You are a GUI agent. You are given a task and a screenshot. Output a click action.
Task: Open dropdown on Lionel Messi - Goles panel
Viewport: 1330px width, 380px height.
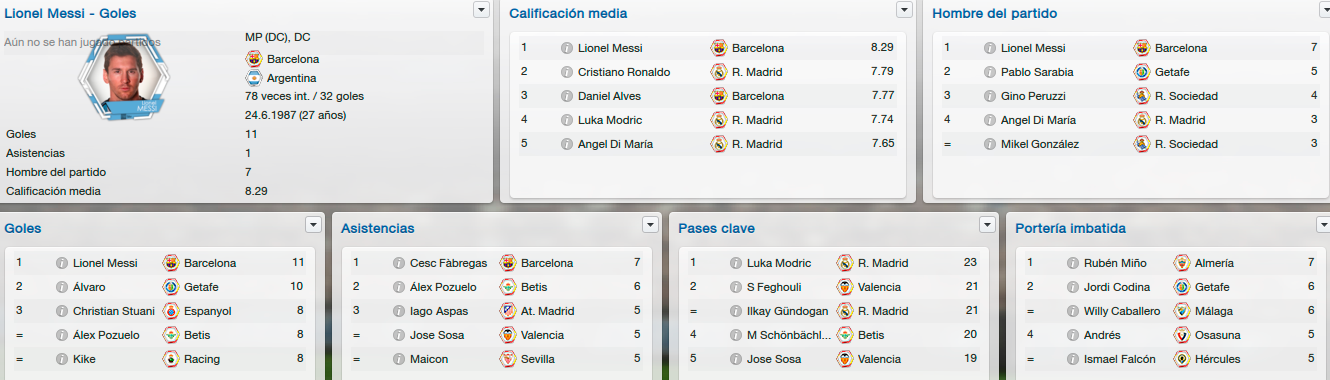481,10
